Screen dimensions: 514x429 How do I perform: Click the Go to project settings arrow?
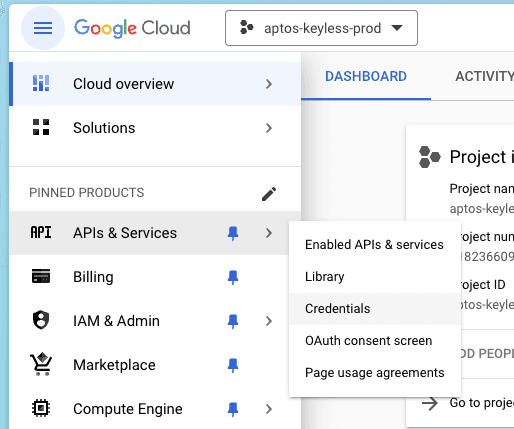click(430, 403)
